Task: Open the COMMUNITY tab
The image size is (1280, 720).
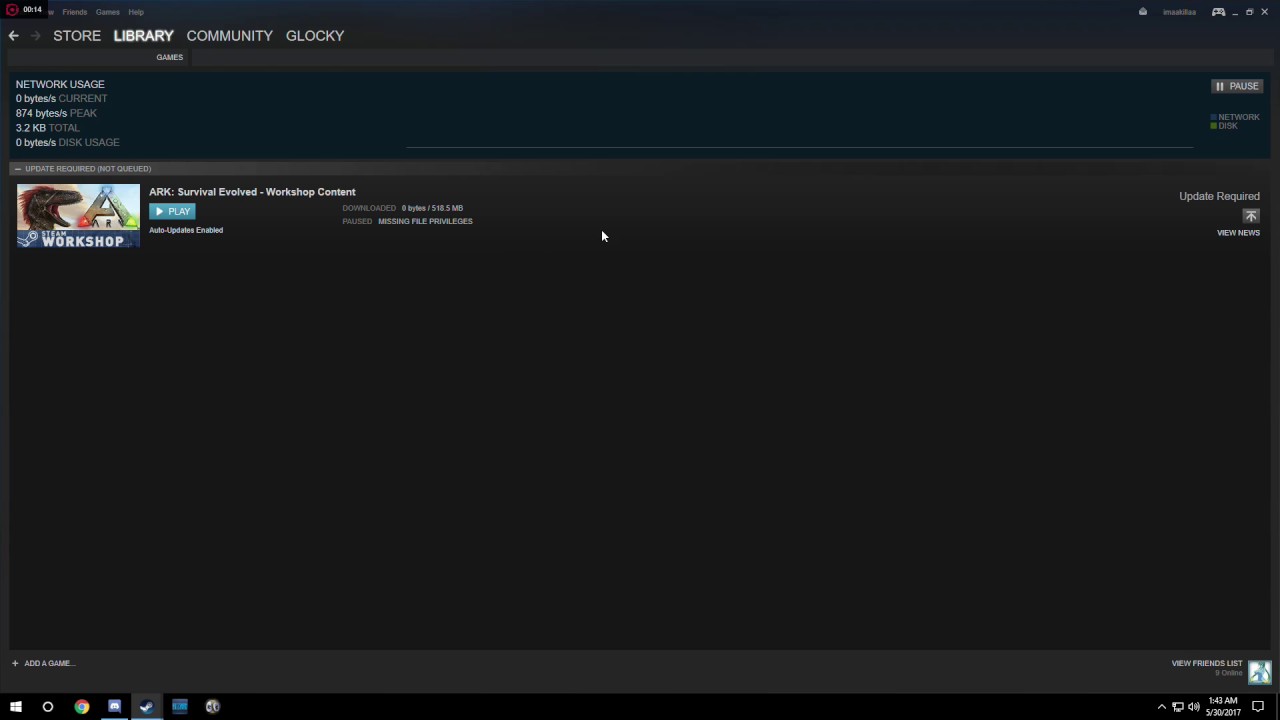Action: click(x=229, y=36)
